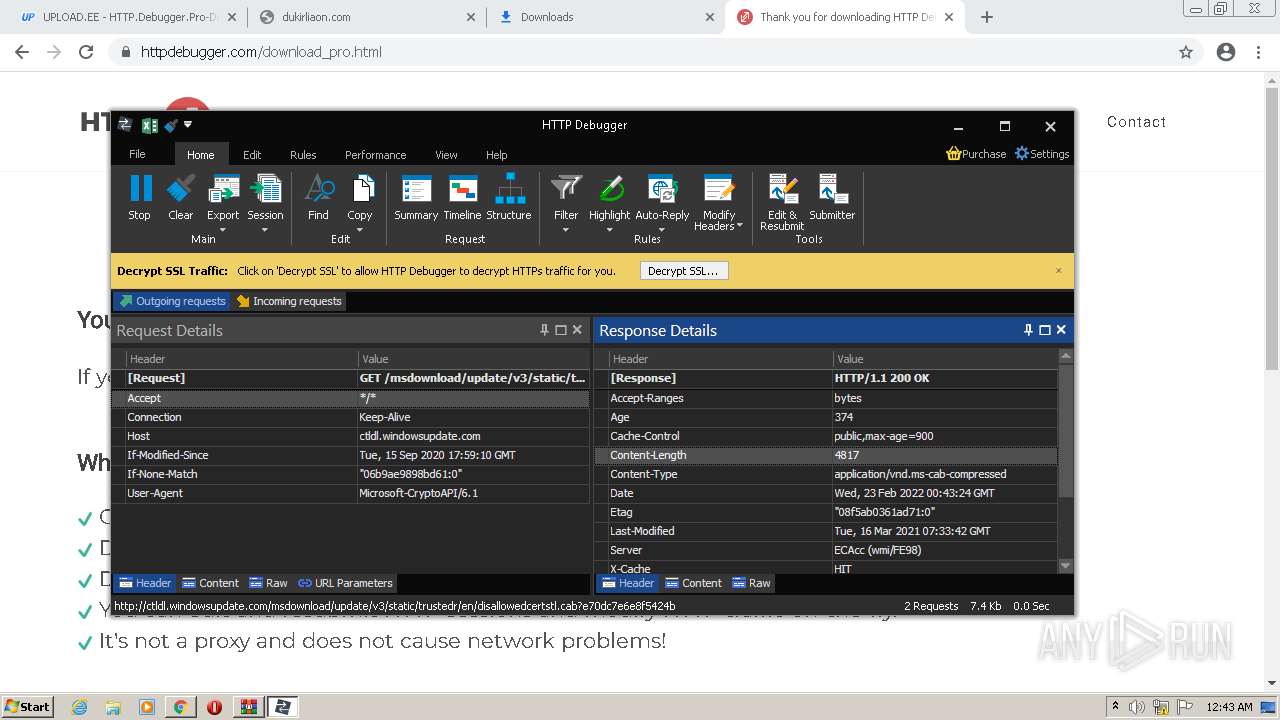Click the Excel export icon in title bar
1280x720 pixels.
pos(150,125)
